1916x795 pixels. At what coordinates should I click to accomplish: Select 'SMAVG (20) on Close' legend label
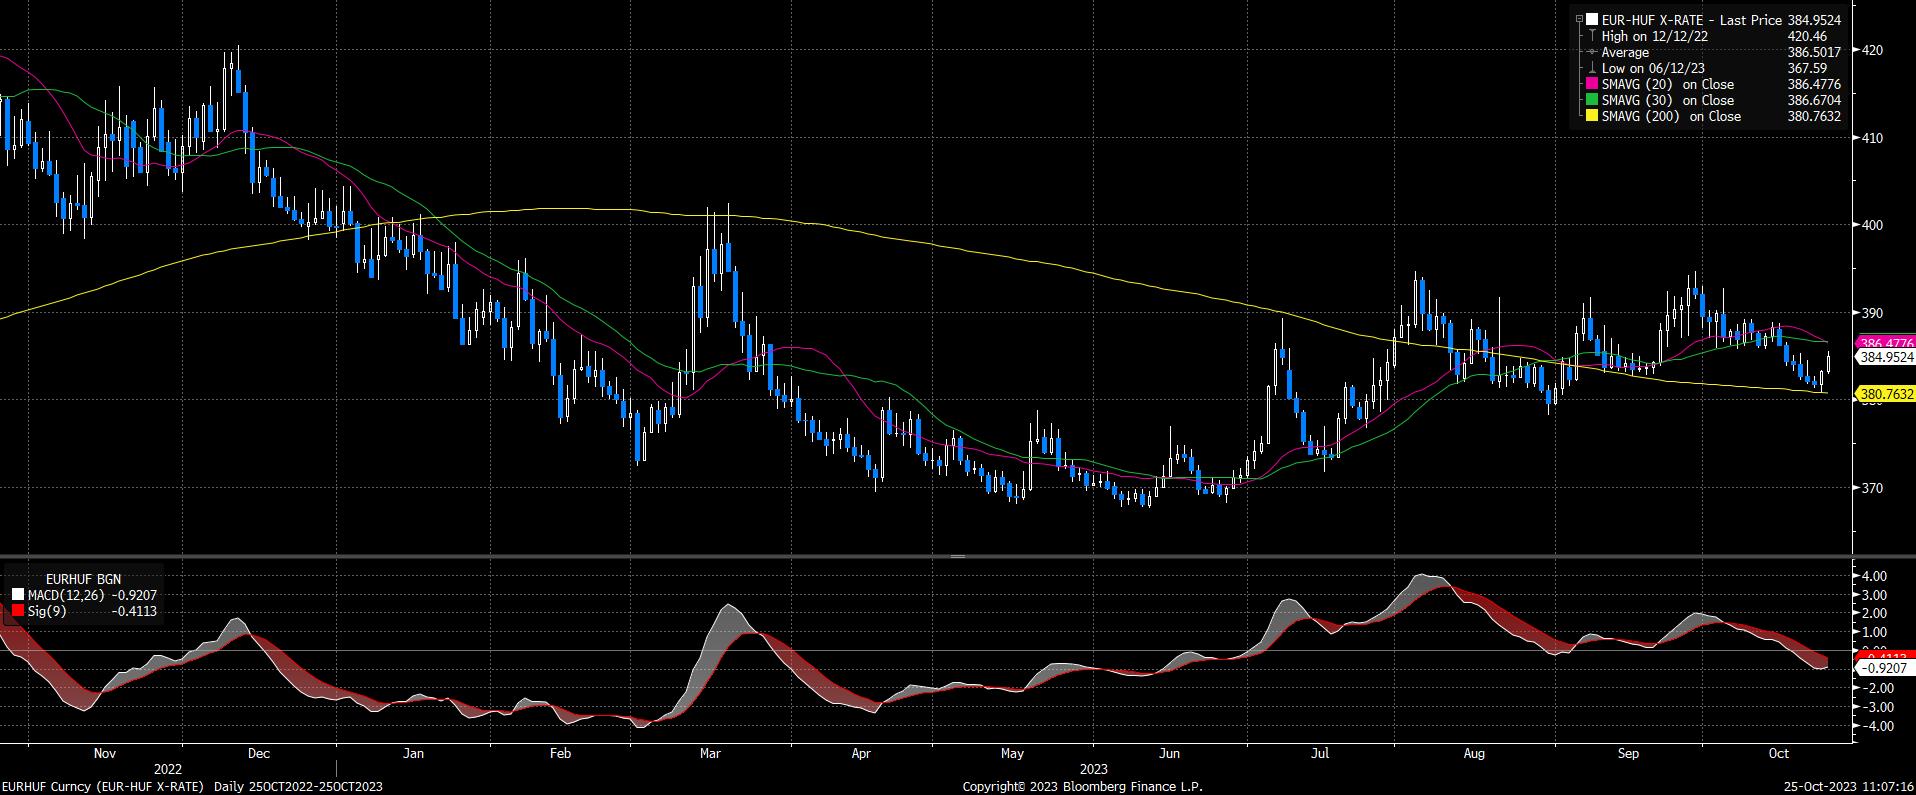click(x=1668, y=85)
